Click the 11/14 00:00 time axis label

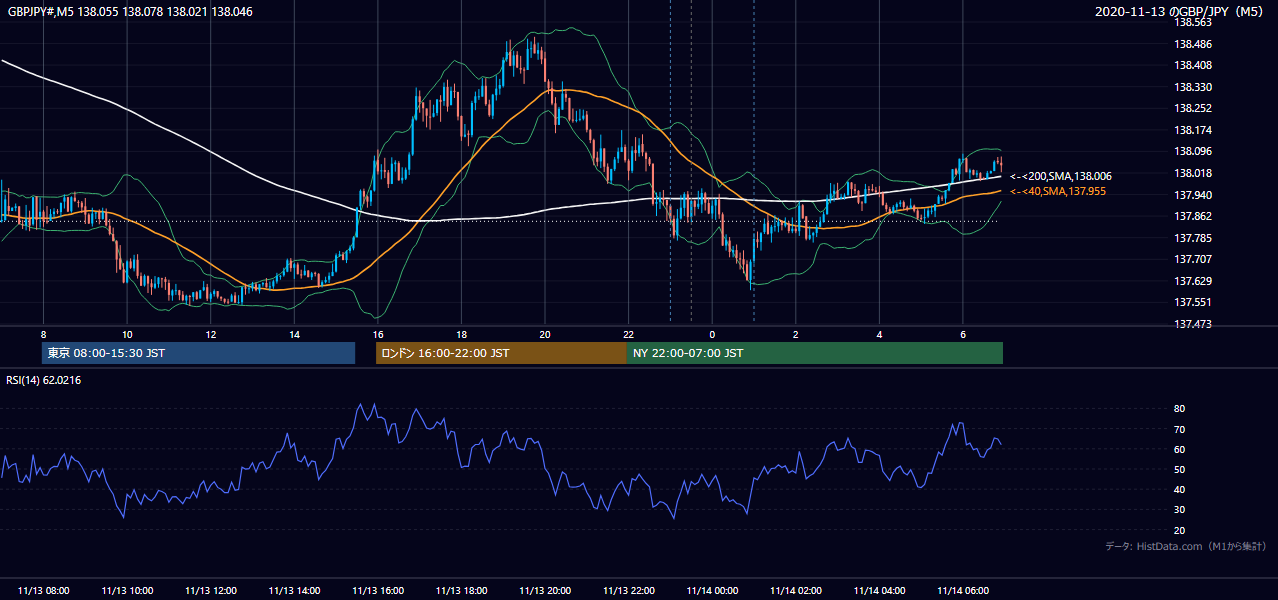pyautogui.click(x=712, y=591)
